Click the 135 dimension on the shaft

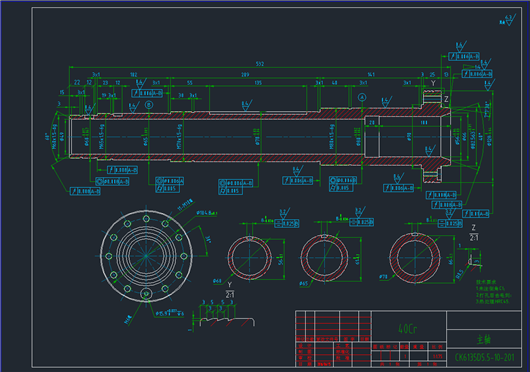tap(258, 83)
